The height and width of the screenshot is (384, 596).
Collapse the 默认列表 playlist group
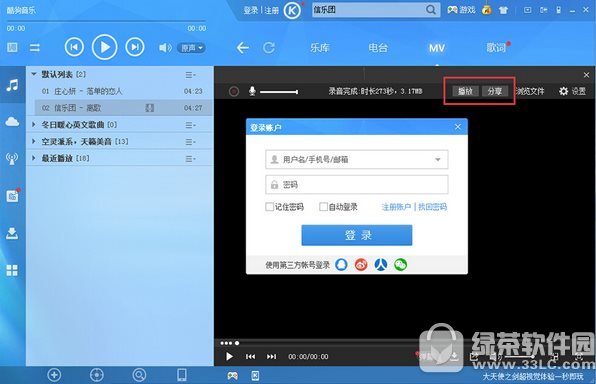(34, 74)
